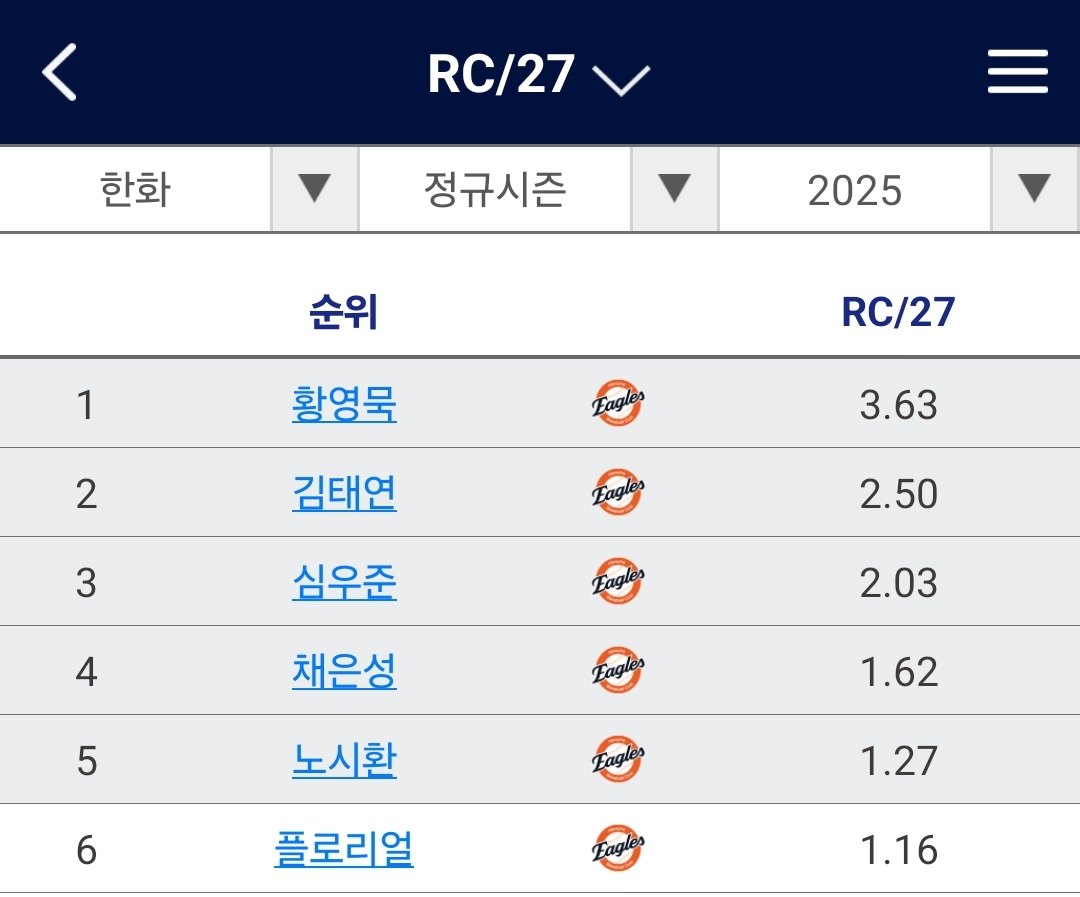Open player 심우준's profile link
This screenshot has width=1080, height=897.
pyautogui.click(x=344, y=582)
